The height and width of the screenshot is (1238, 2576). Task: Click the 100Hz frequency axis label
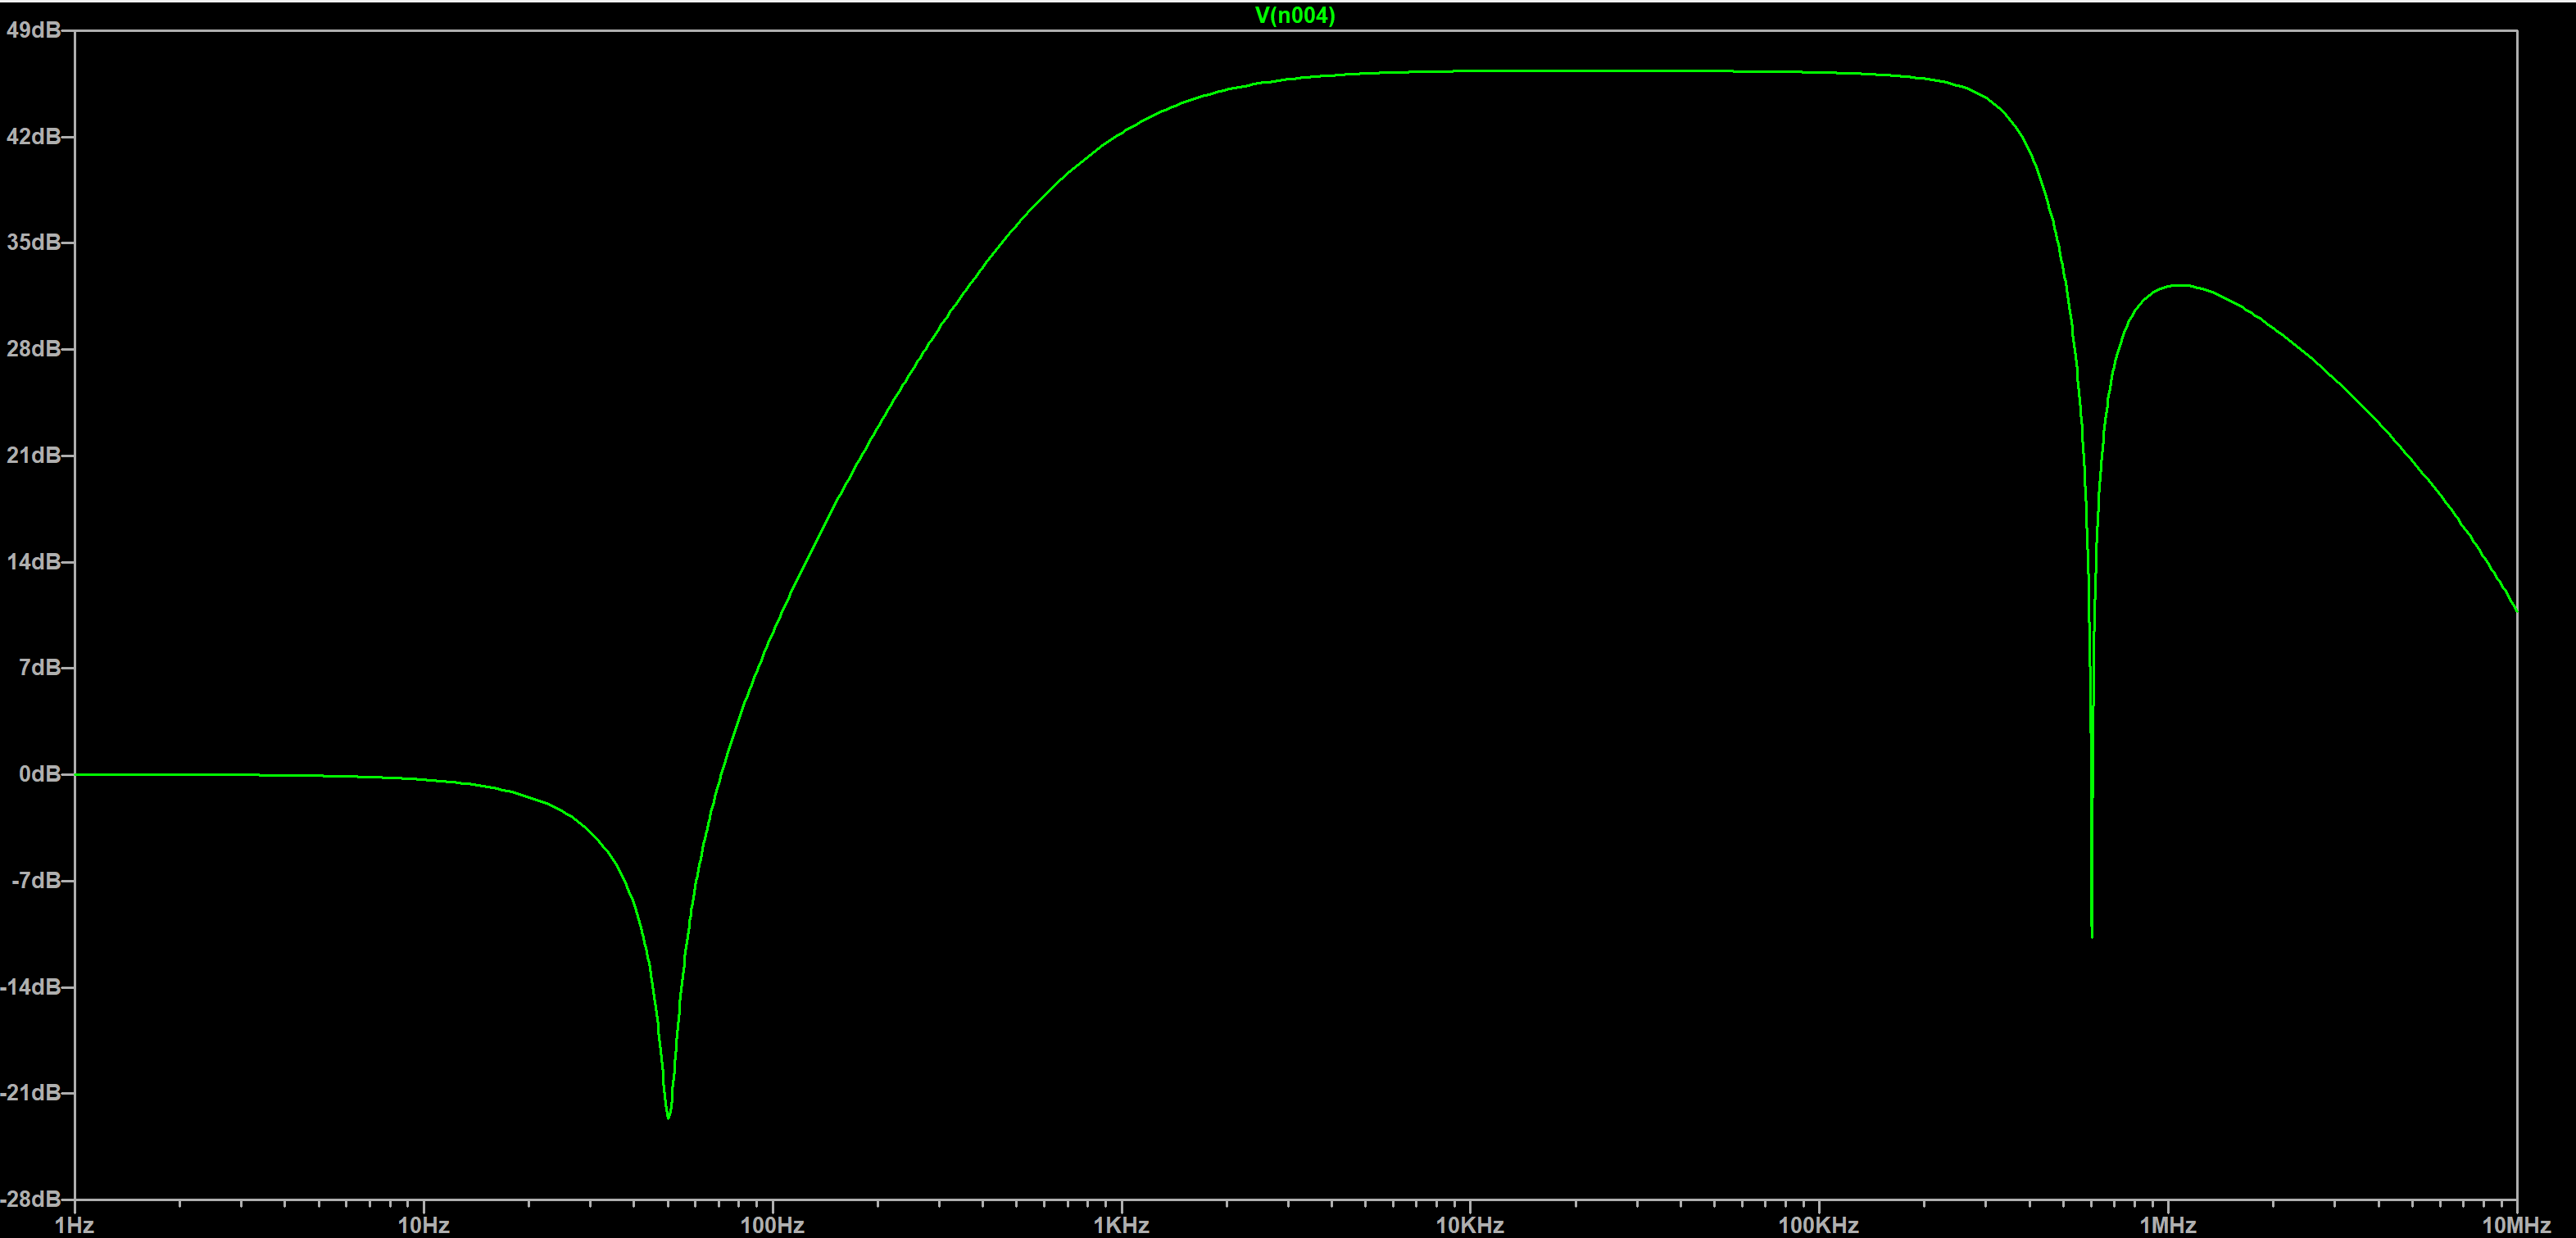tap(772, 1225)
